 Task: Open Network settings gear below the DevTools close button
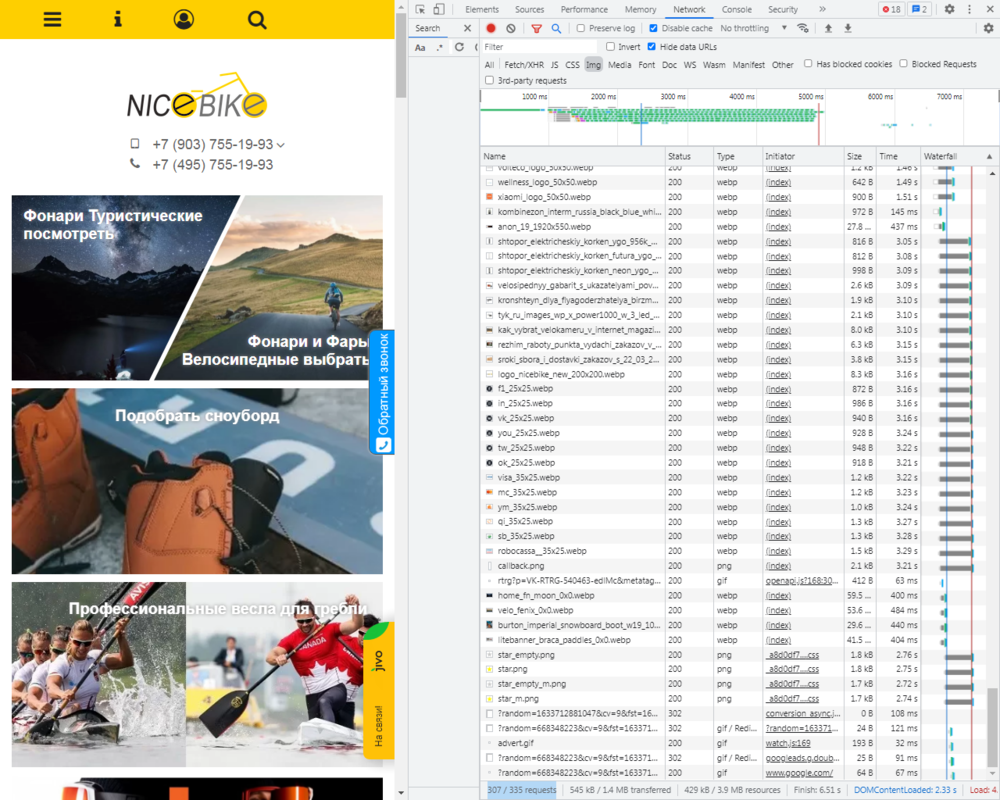(989, 28)
